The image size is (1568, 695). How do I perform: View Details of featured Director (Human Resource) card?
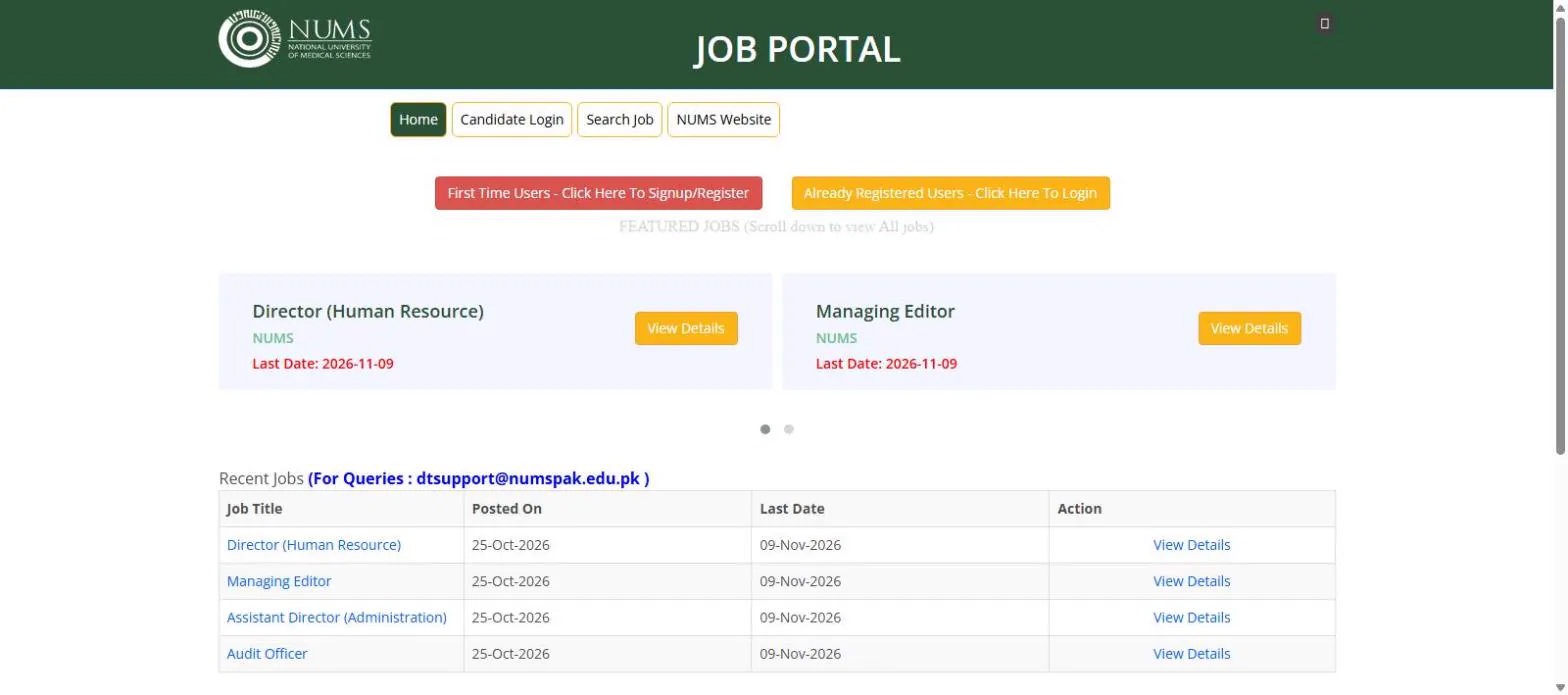[x=686, y=328]
